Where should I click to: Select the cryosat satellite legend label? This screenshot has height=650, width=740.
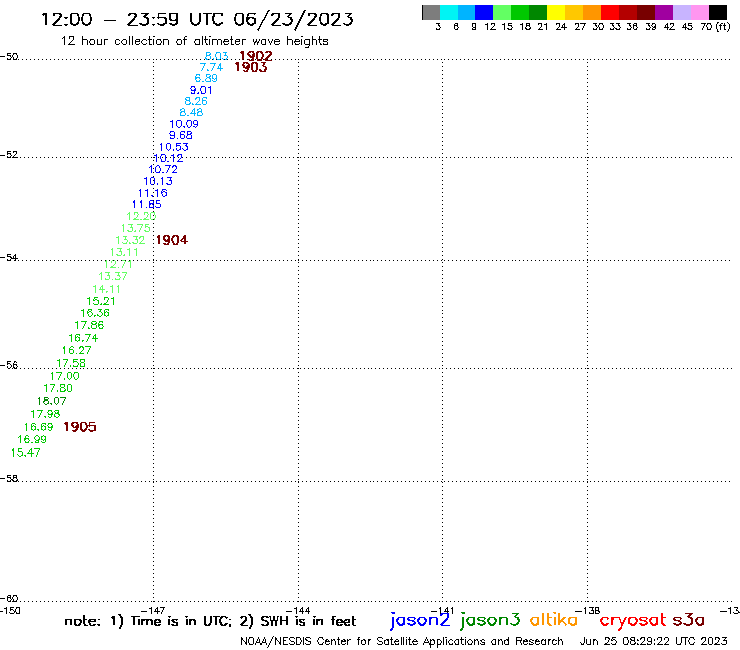click(633, 621)
